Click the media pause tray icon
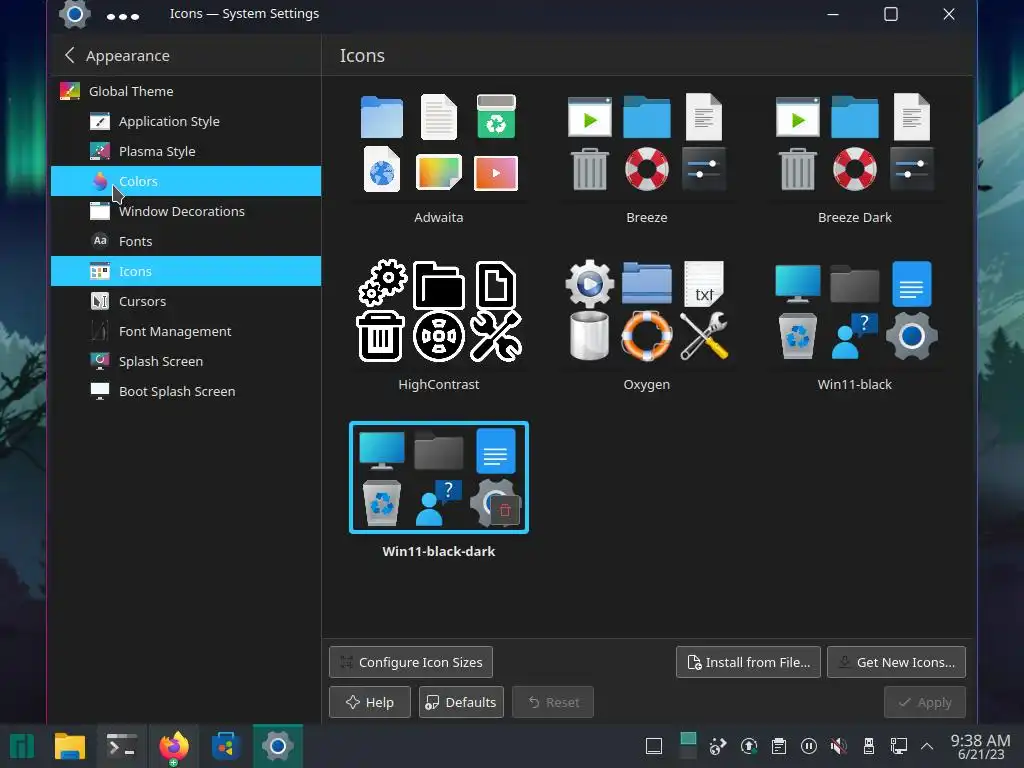Screen dimensions: 1024x768 tap(808, 746)
